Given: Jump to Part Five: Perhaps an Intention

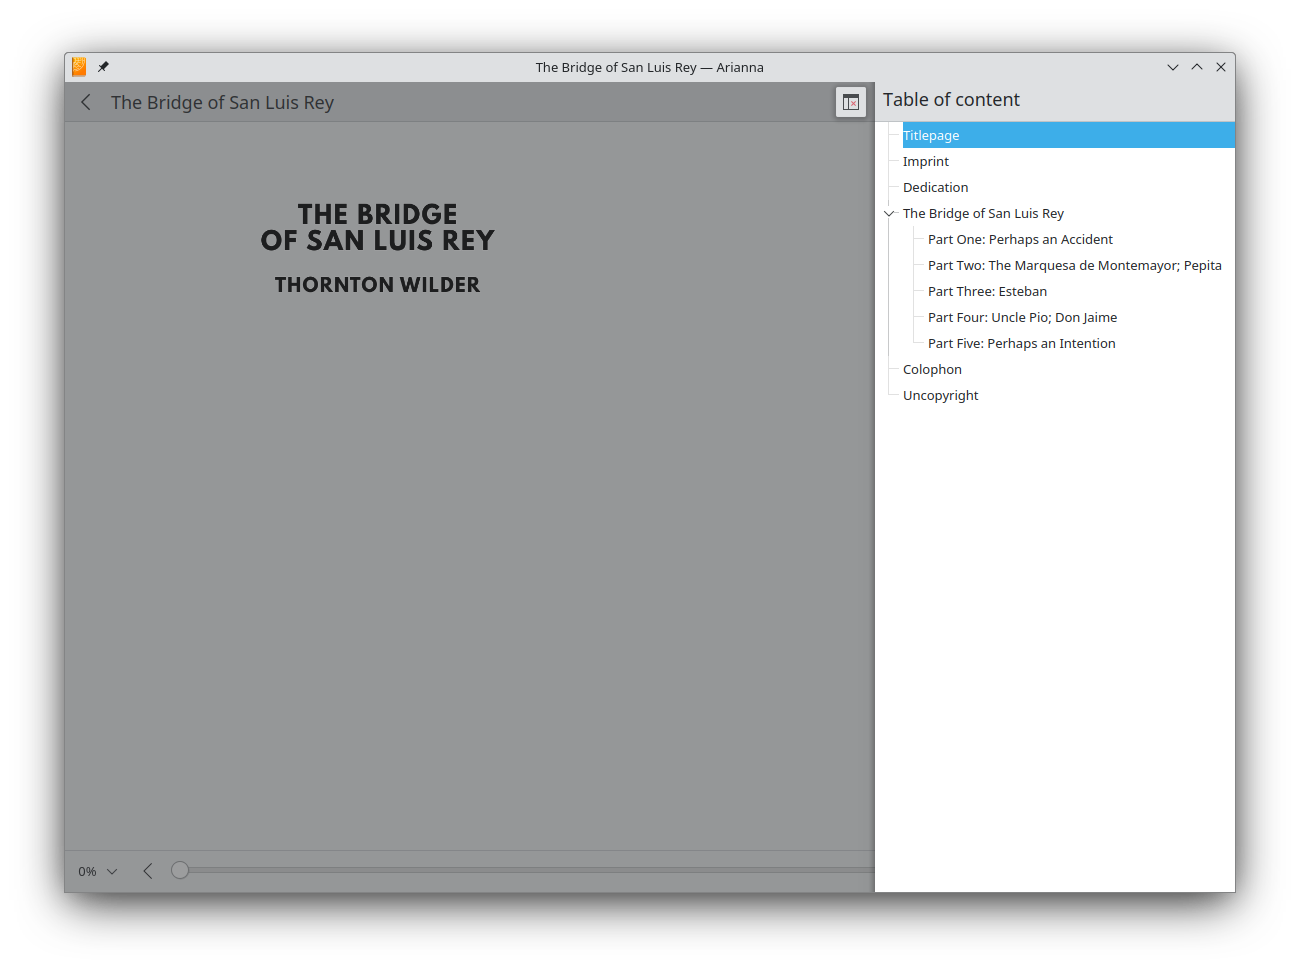Looking at the screenshot, I should click(1021, 343).
